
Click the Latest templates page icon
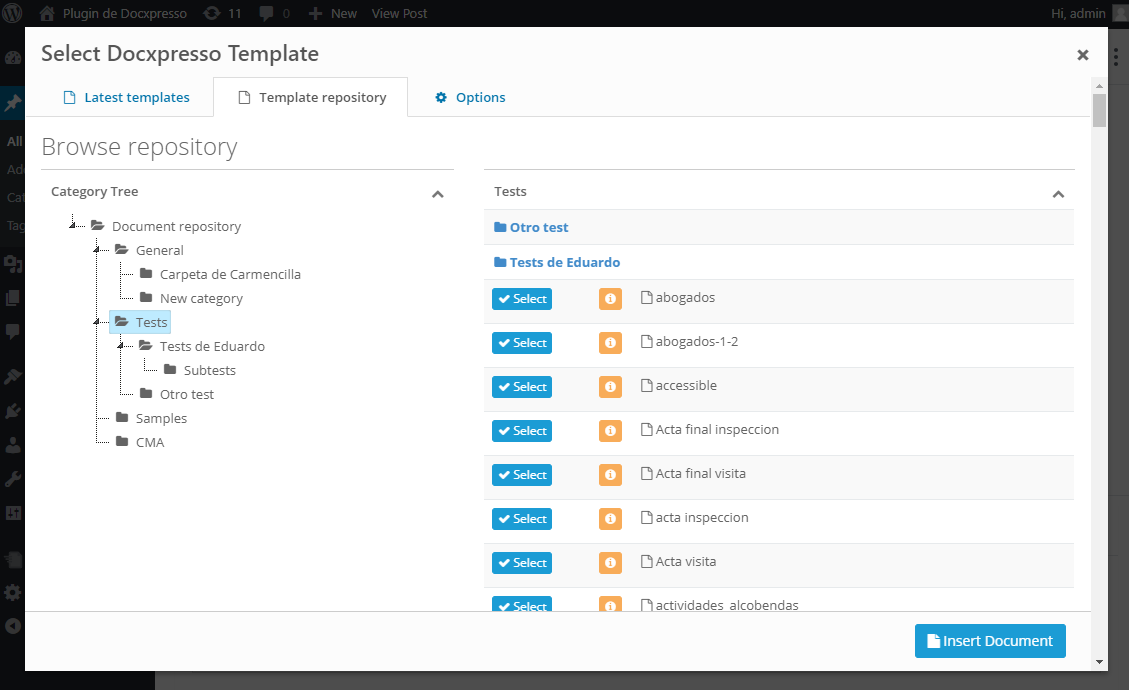pyautogui.click(x=70, y=97)
